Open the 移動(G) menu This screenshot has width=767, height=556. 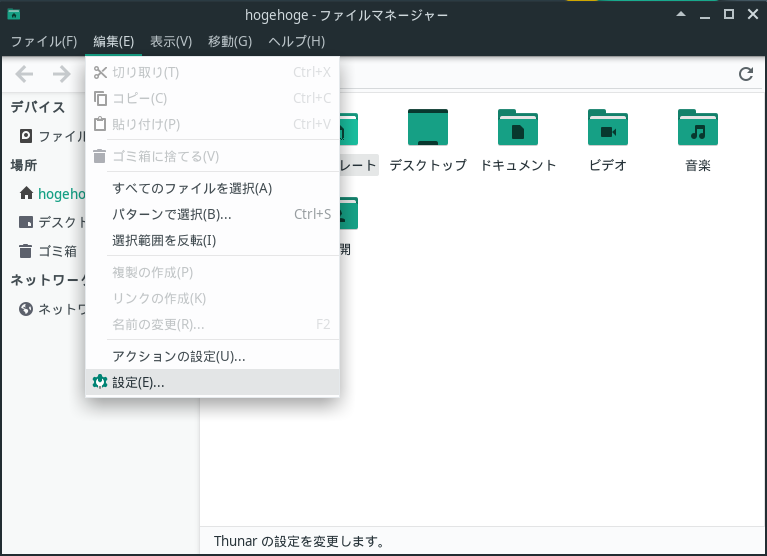pos(230,42)
